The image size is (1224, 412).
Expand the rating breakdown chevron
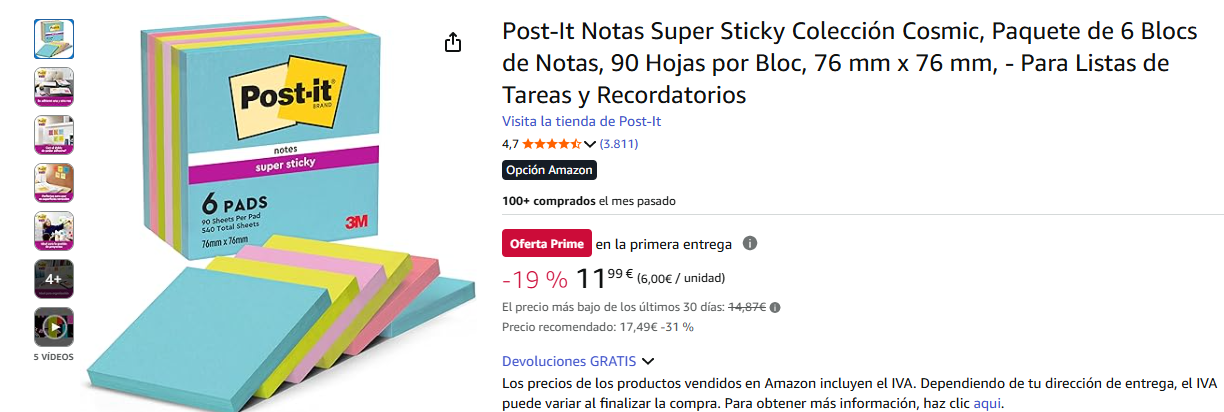pyautogui.click(x=590, y=144)
